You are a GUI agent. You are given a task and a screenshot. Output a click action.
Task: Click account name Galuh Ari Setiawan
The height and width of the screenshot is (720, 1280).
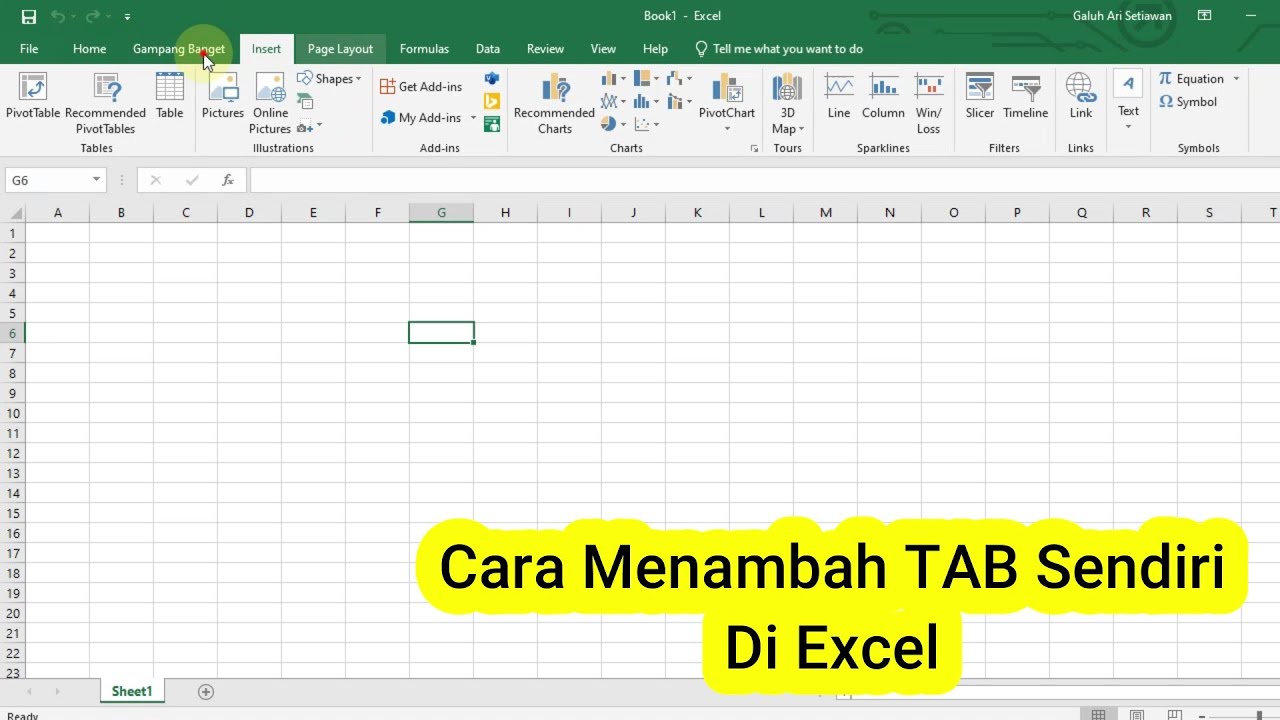1122,16
